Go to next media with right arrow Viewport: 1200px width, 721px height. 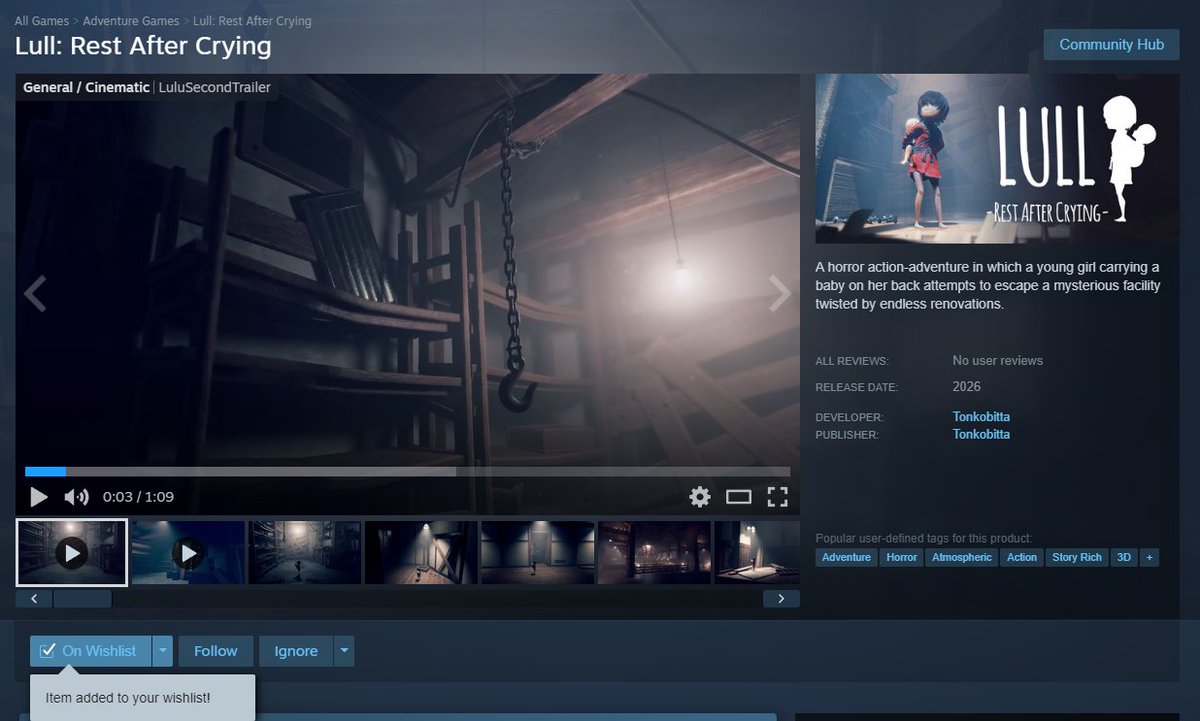(780, 294)
